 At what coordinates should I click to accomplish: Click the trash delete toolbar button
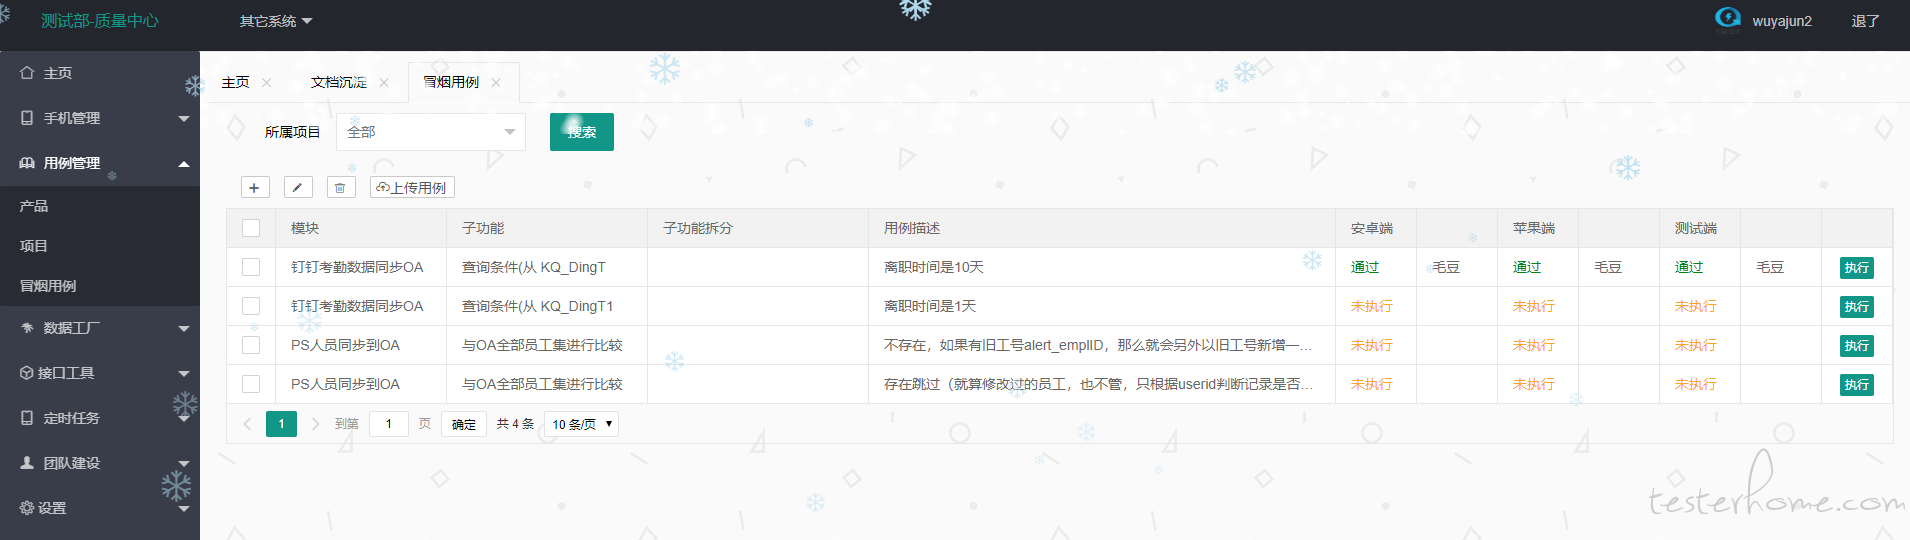[x=340, y=188]
